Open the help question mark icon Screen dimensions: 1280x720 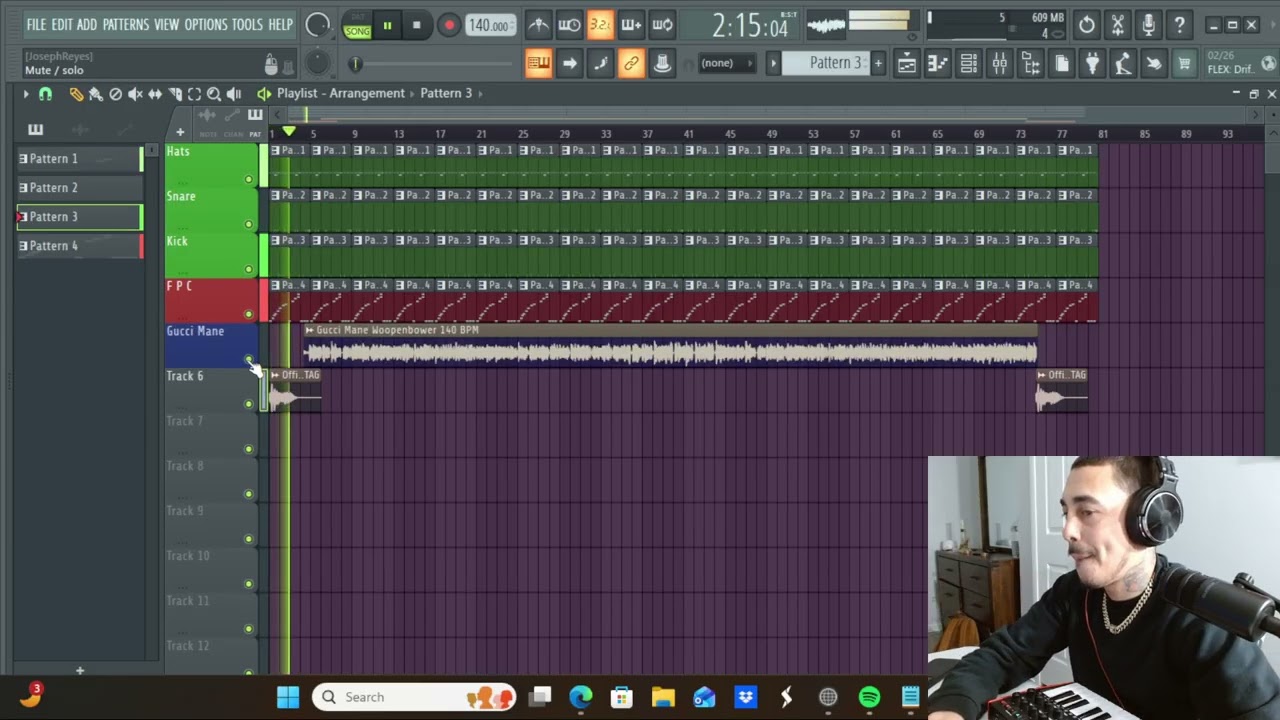(x=1180, y=25)
